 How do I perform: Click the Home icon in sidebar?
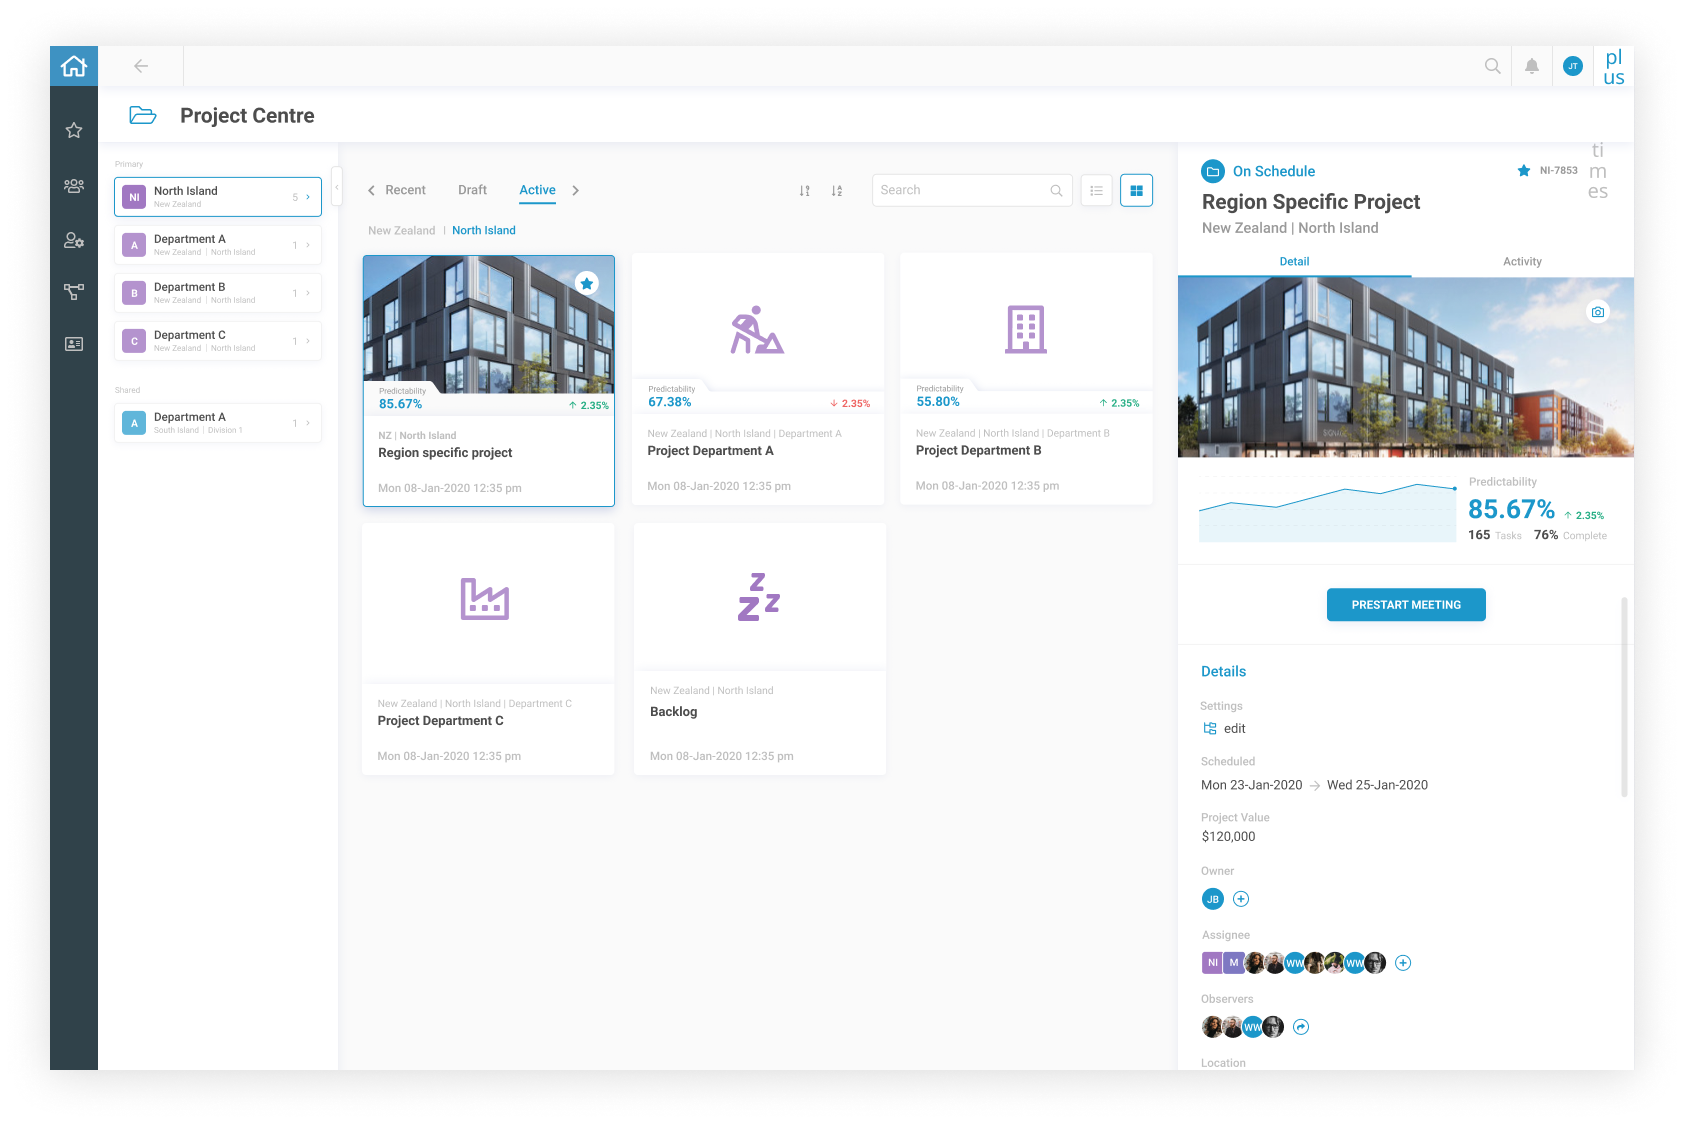click(x=74, y=66)
